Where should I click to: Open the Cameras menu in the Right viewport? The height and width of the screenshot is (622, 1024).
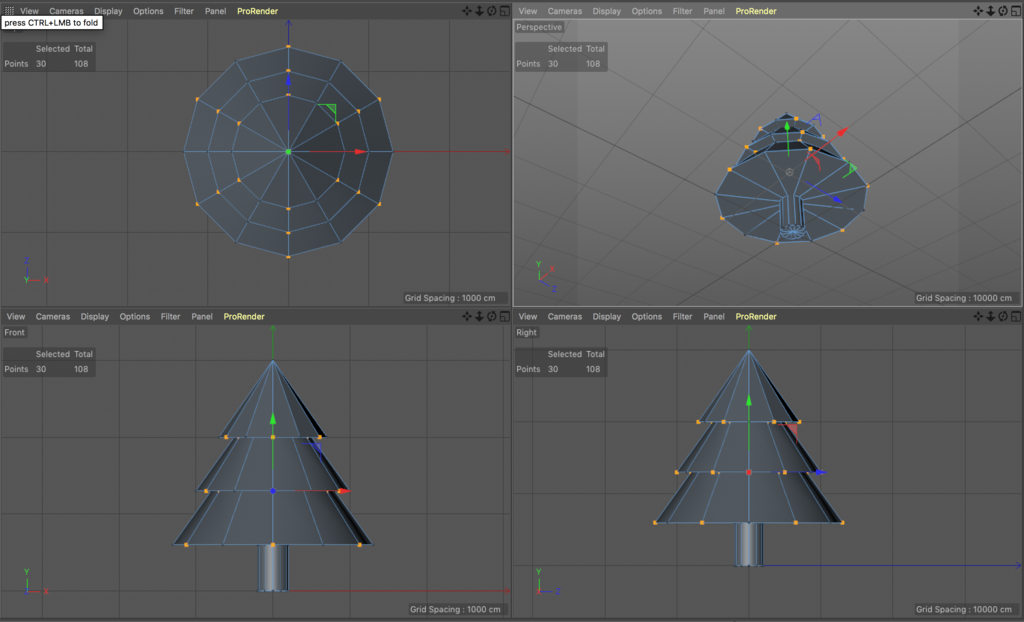pyautogui.click(x=565, y=316)
